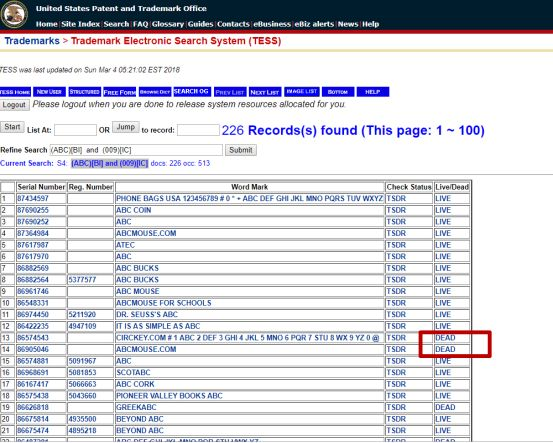Viewport: 553px width, 443px height.
Task: Open Site Index in top navigation
Action: (x=80, y=24)
